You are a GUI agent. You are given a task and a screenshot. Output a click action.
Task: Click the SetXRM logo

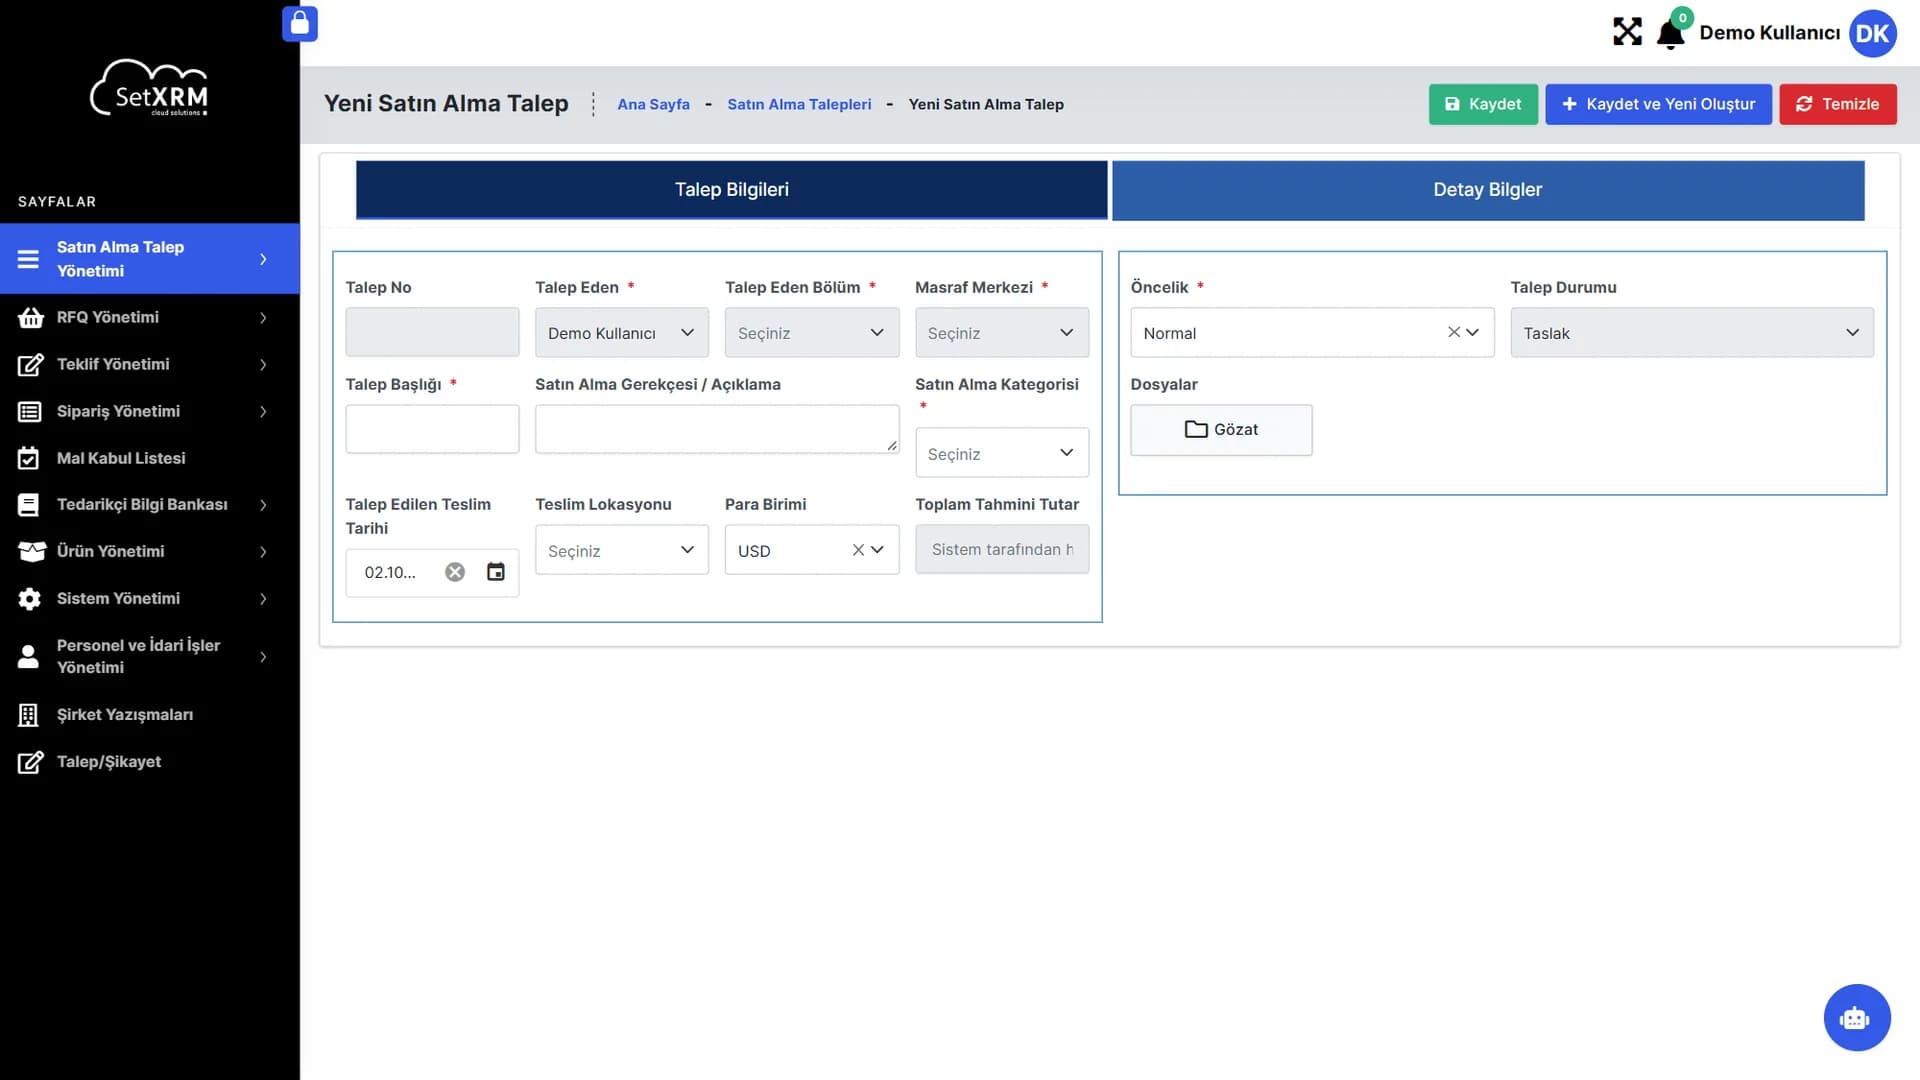[150, 89]
